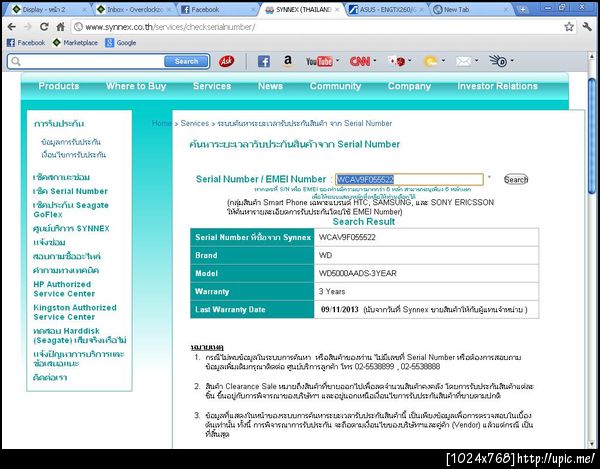The height and width of the screenshot is (469, 600).
Task: Open News navigation menu
Action: [x=270, y=86]
